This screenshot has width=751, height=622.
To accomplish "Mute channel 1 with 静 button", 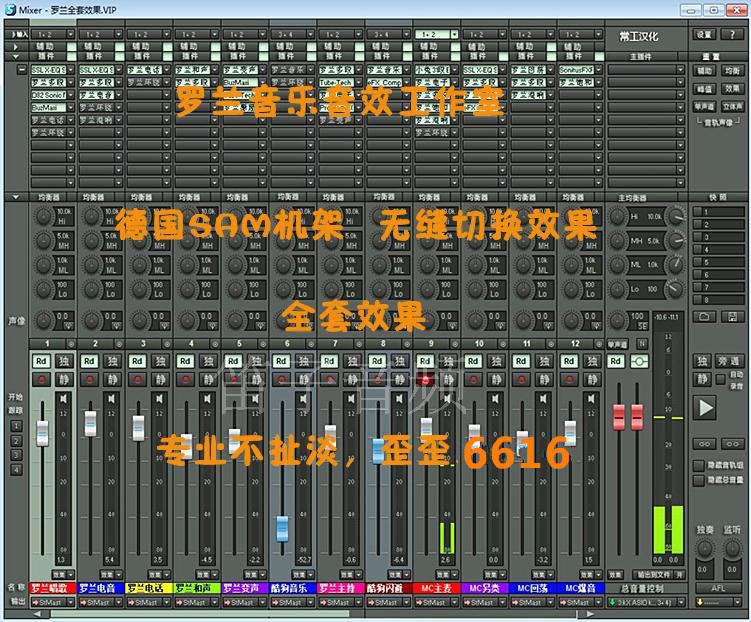I will (x=64, y=380).
